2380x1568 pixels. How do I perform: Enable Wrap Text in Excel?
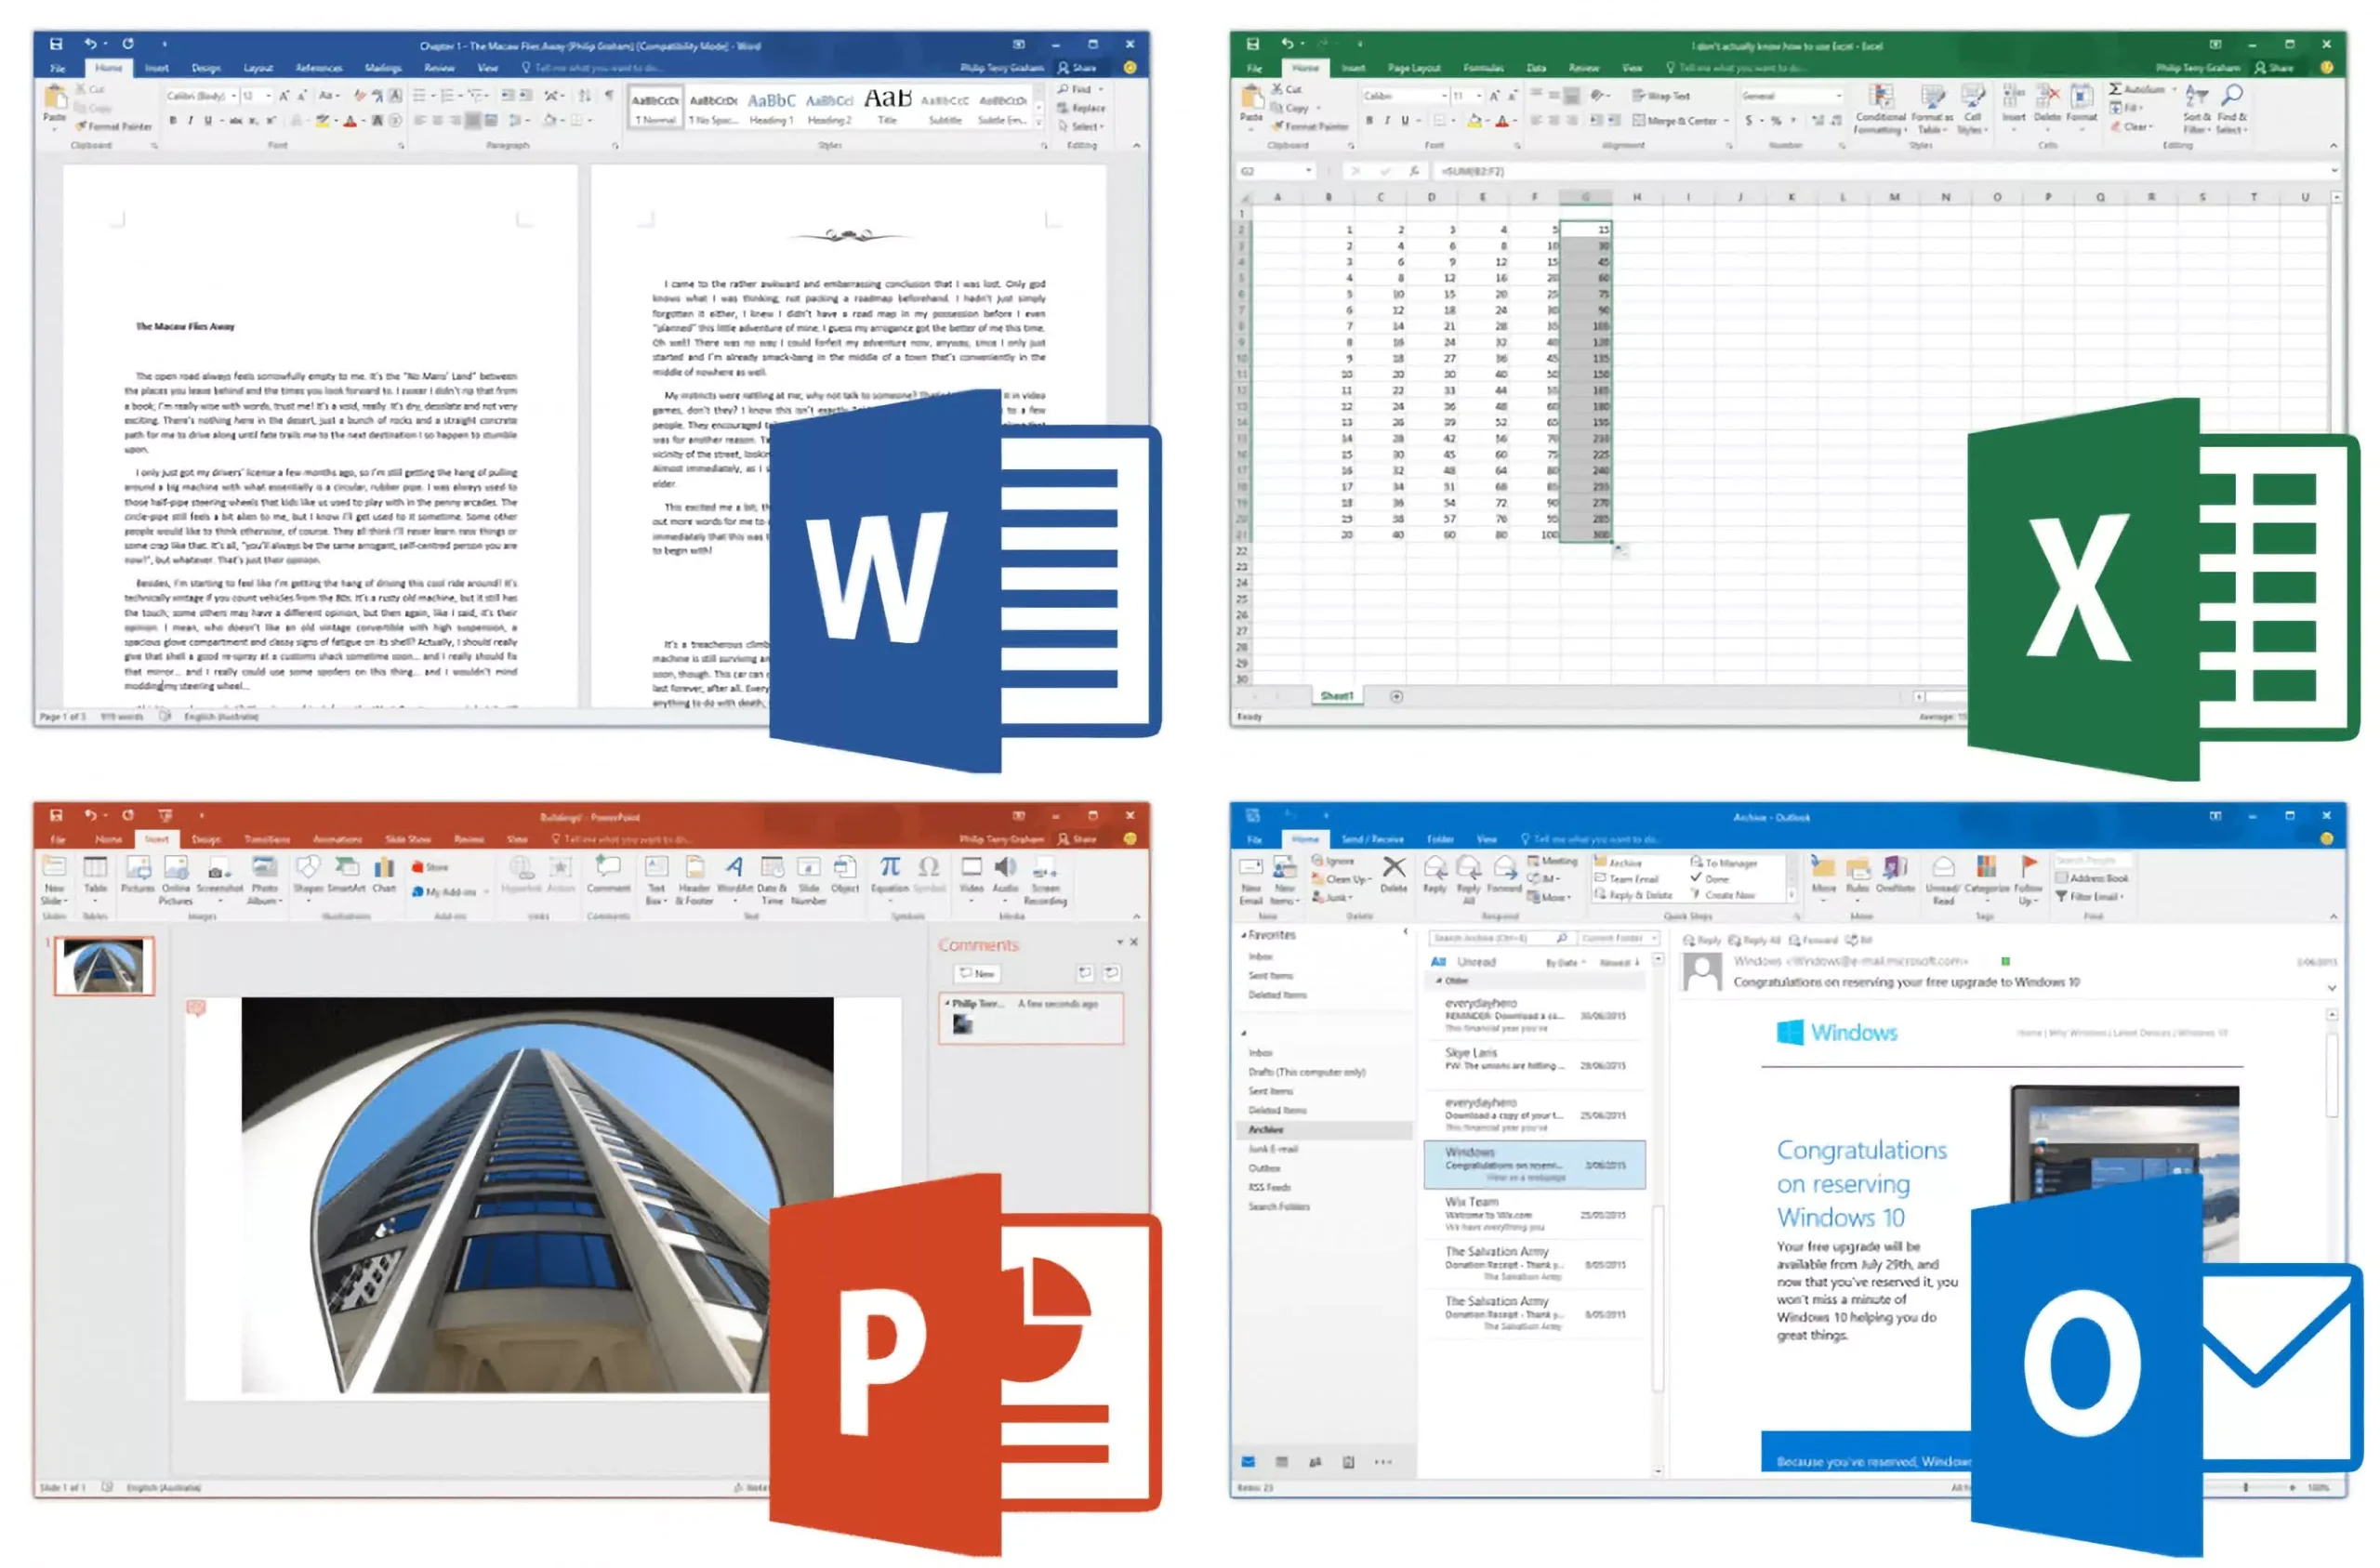pyautogui.click(x=1664, y=96)
